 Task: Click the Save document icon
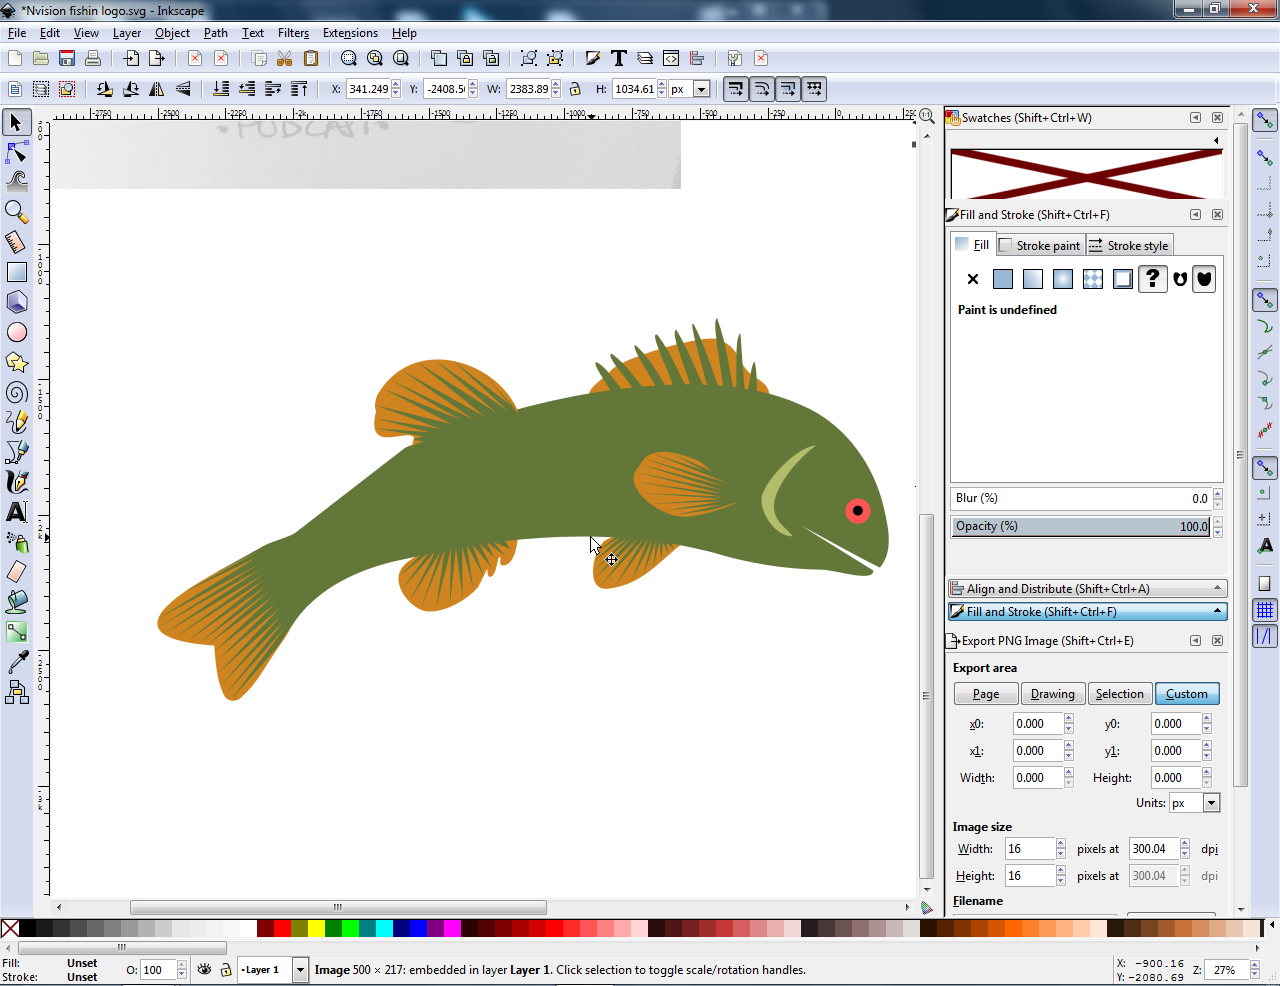pyautogui.click(x=67, y=58)
